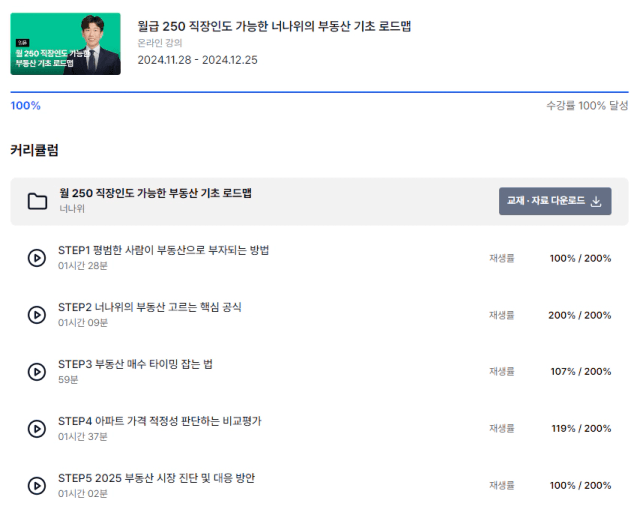Open STEP4 아파트 가격 적정성 판단하는 비교평가

[160, 421]
